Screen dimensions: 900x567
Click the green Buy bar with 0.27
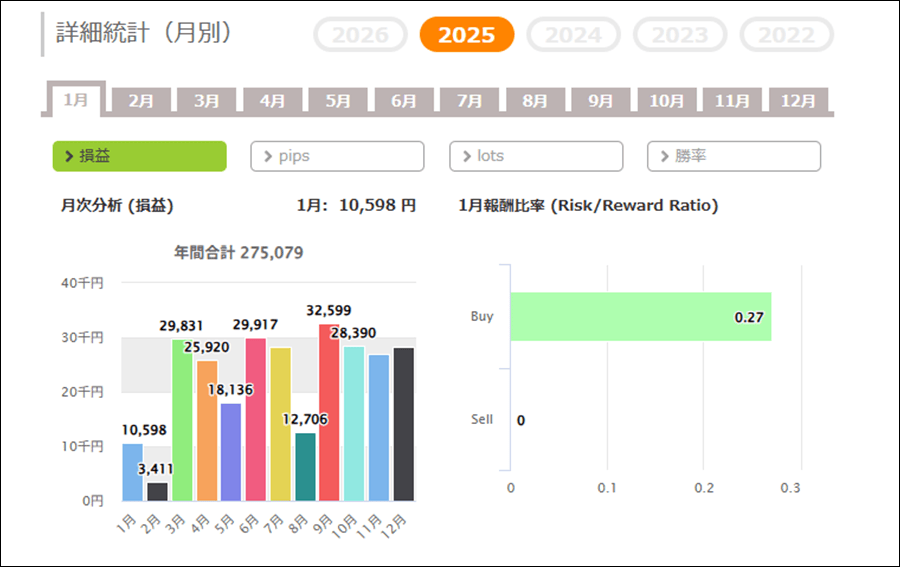click(x=640, y=317)
